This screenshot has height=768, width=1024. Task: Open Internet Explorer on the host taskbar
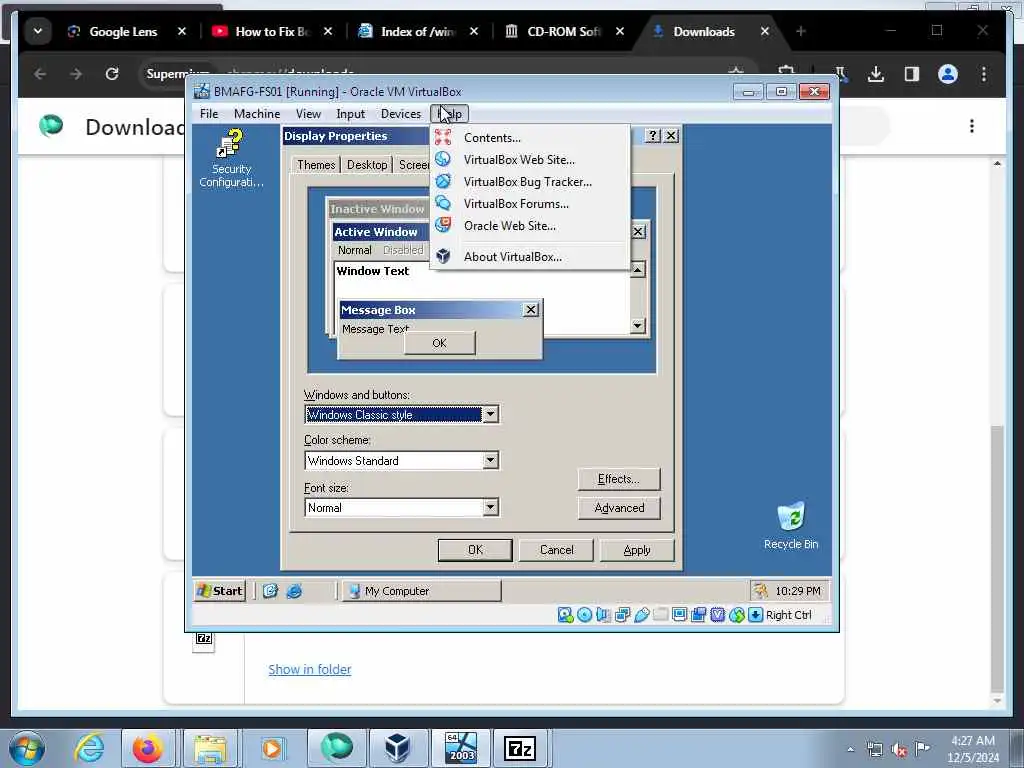coord(89,747)
